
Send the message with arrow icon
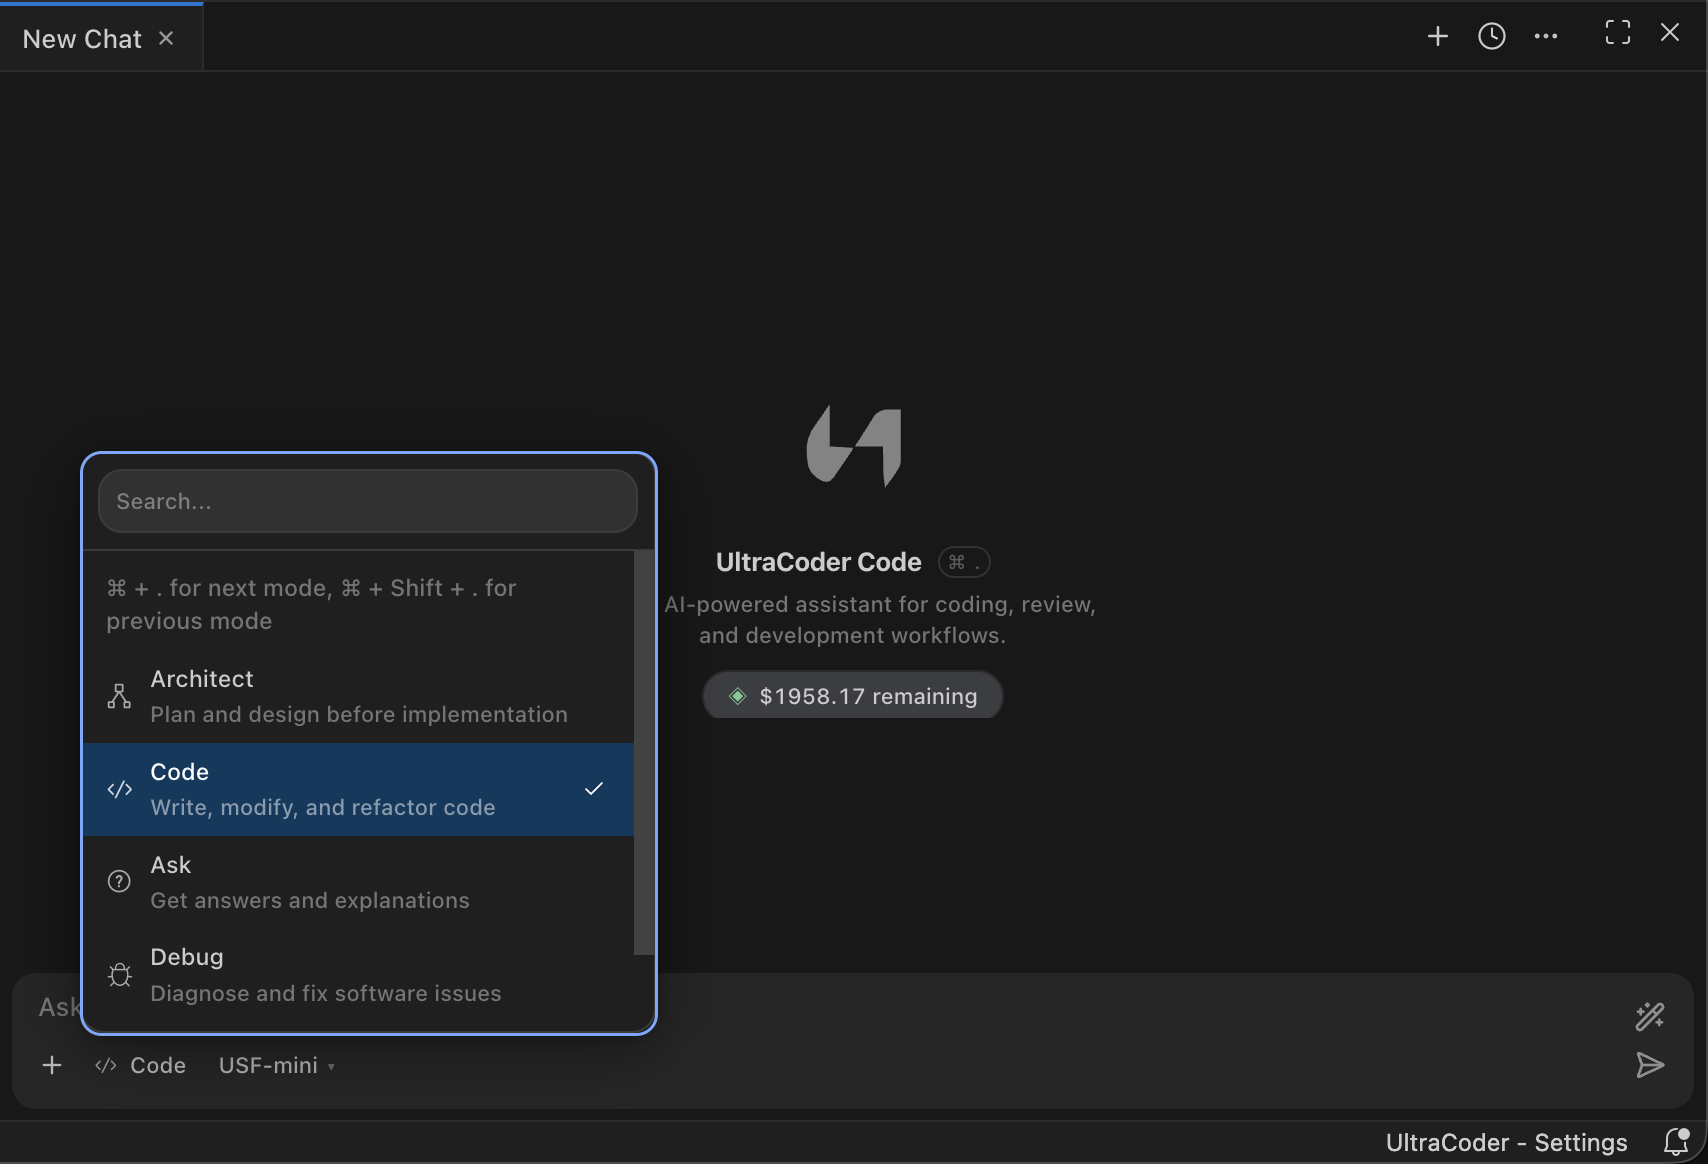click(1650, 1065)
